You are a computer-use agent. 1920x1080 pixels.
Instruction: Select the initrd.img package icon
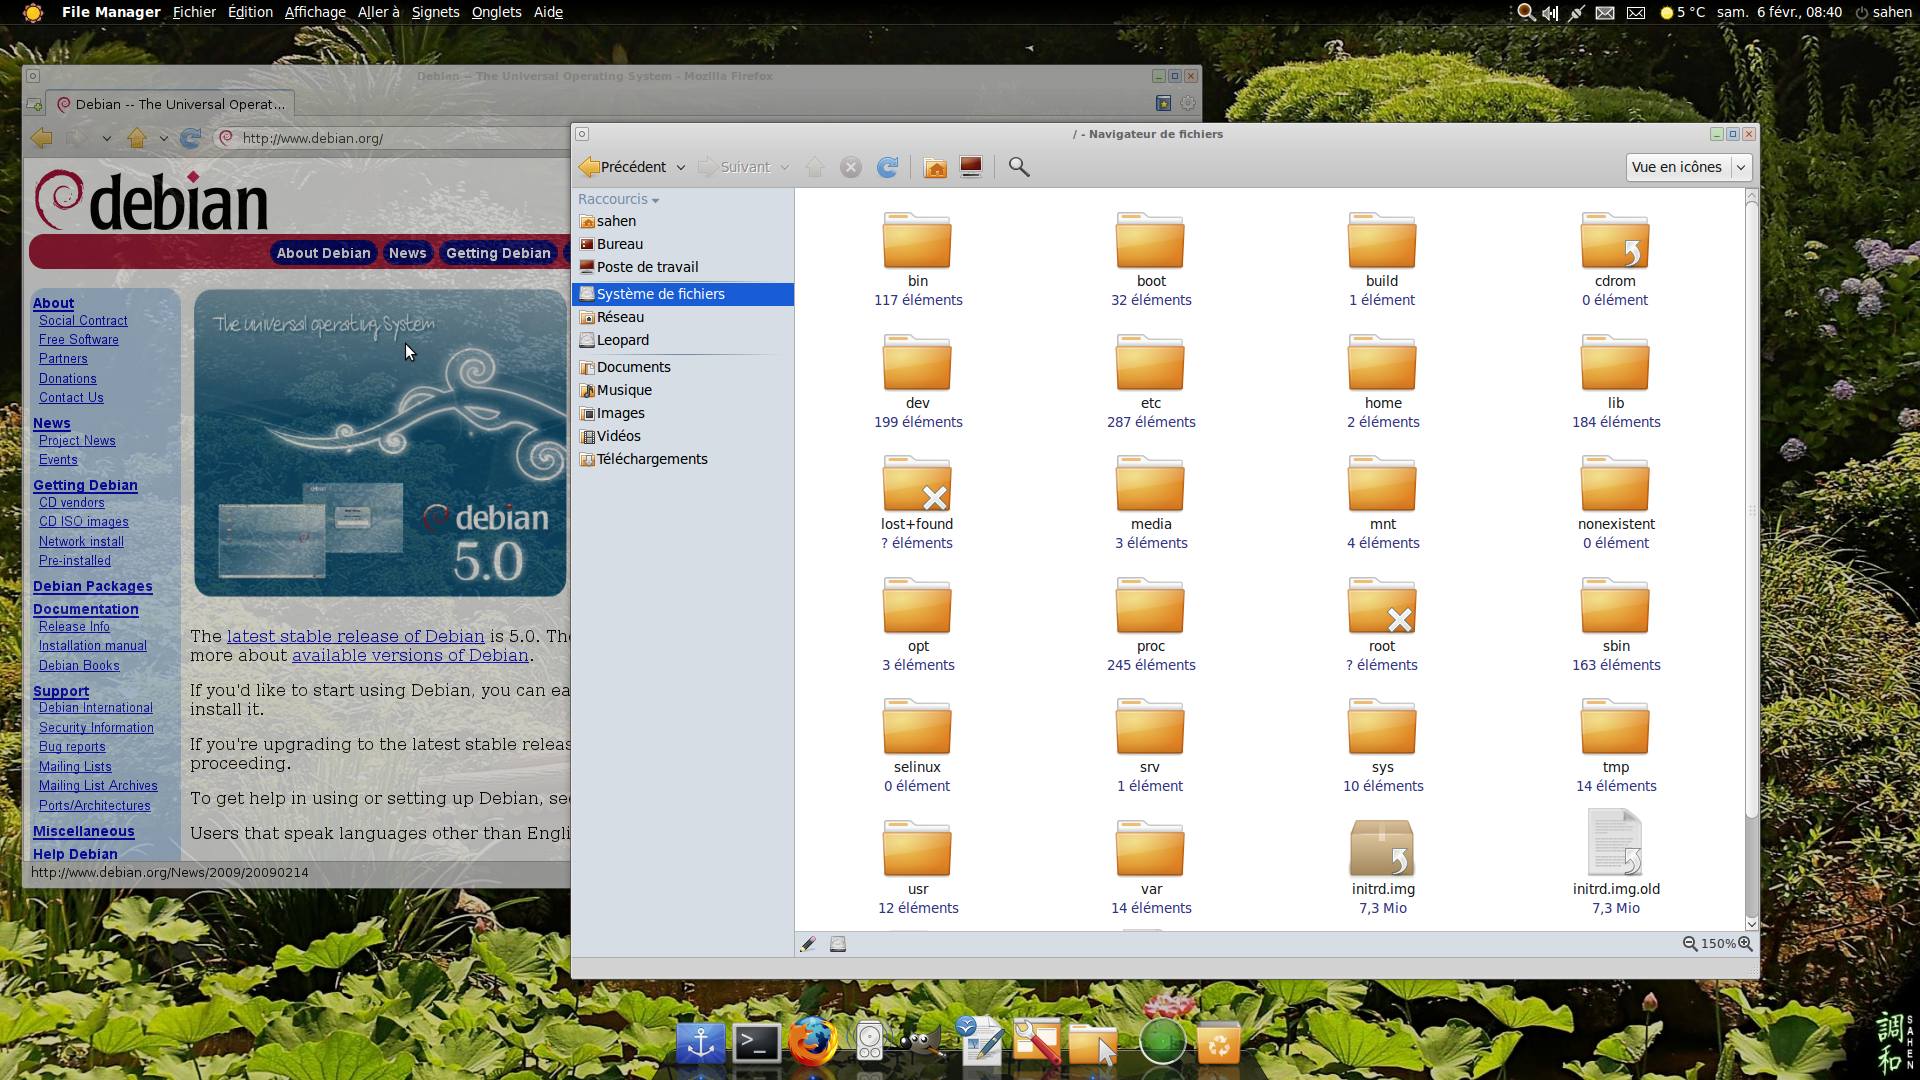click(1382, 848)
